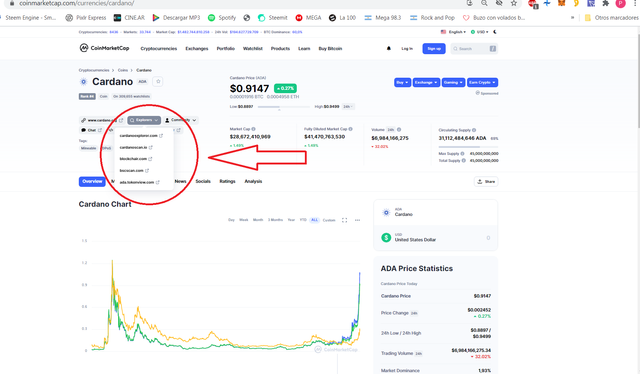640x374 pixels.
Task: Open the Chrome three-dot menu
Action: 636,3
